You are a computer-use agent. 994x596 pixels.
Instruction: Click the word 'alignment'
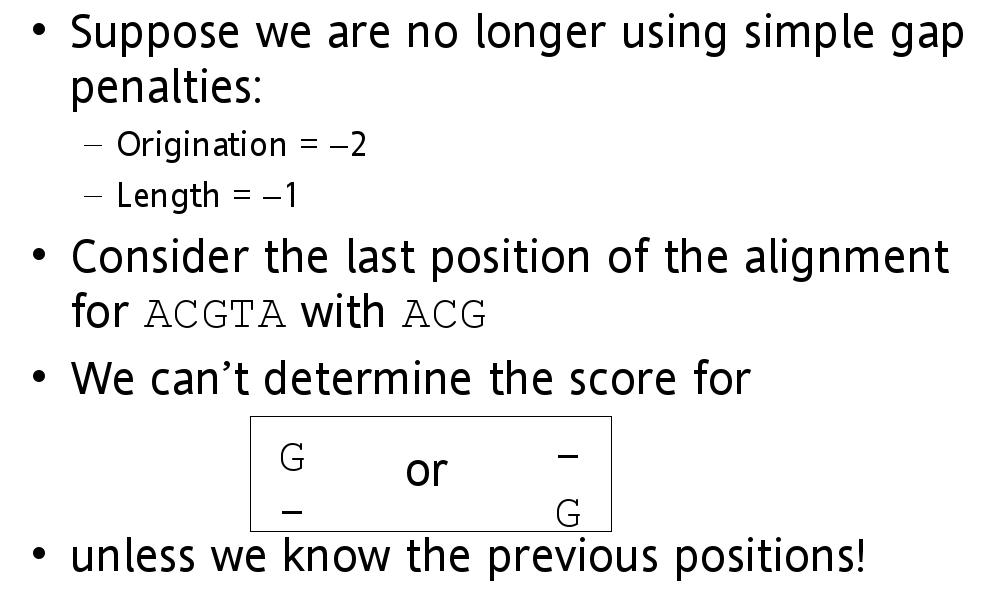coord(846,258)
